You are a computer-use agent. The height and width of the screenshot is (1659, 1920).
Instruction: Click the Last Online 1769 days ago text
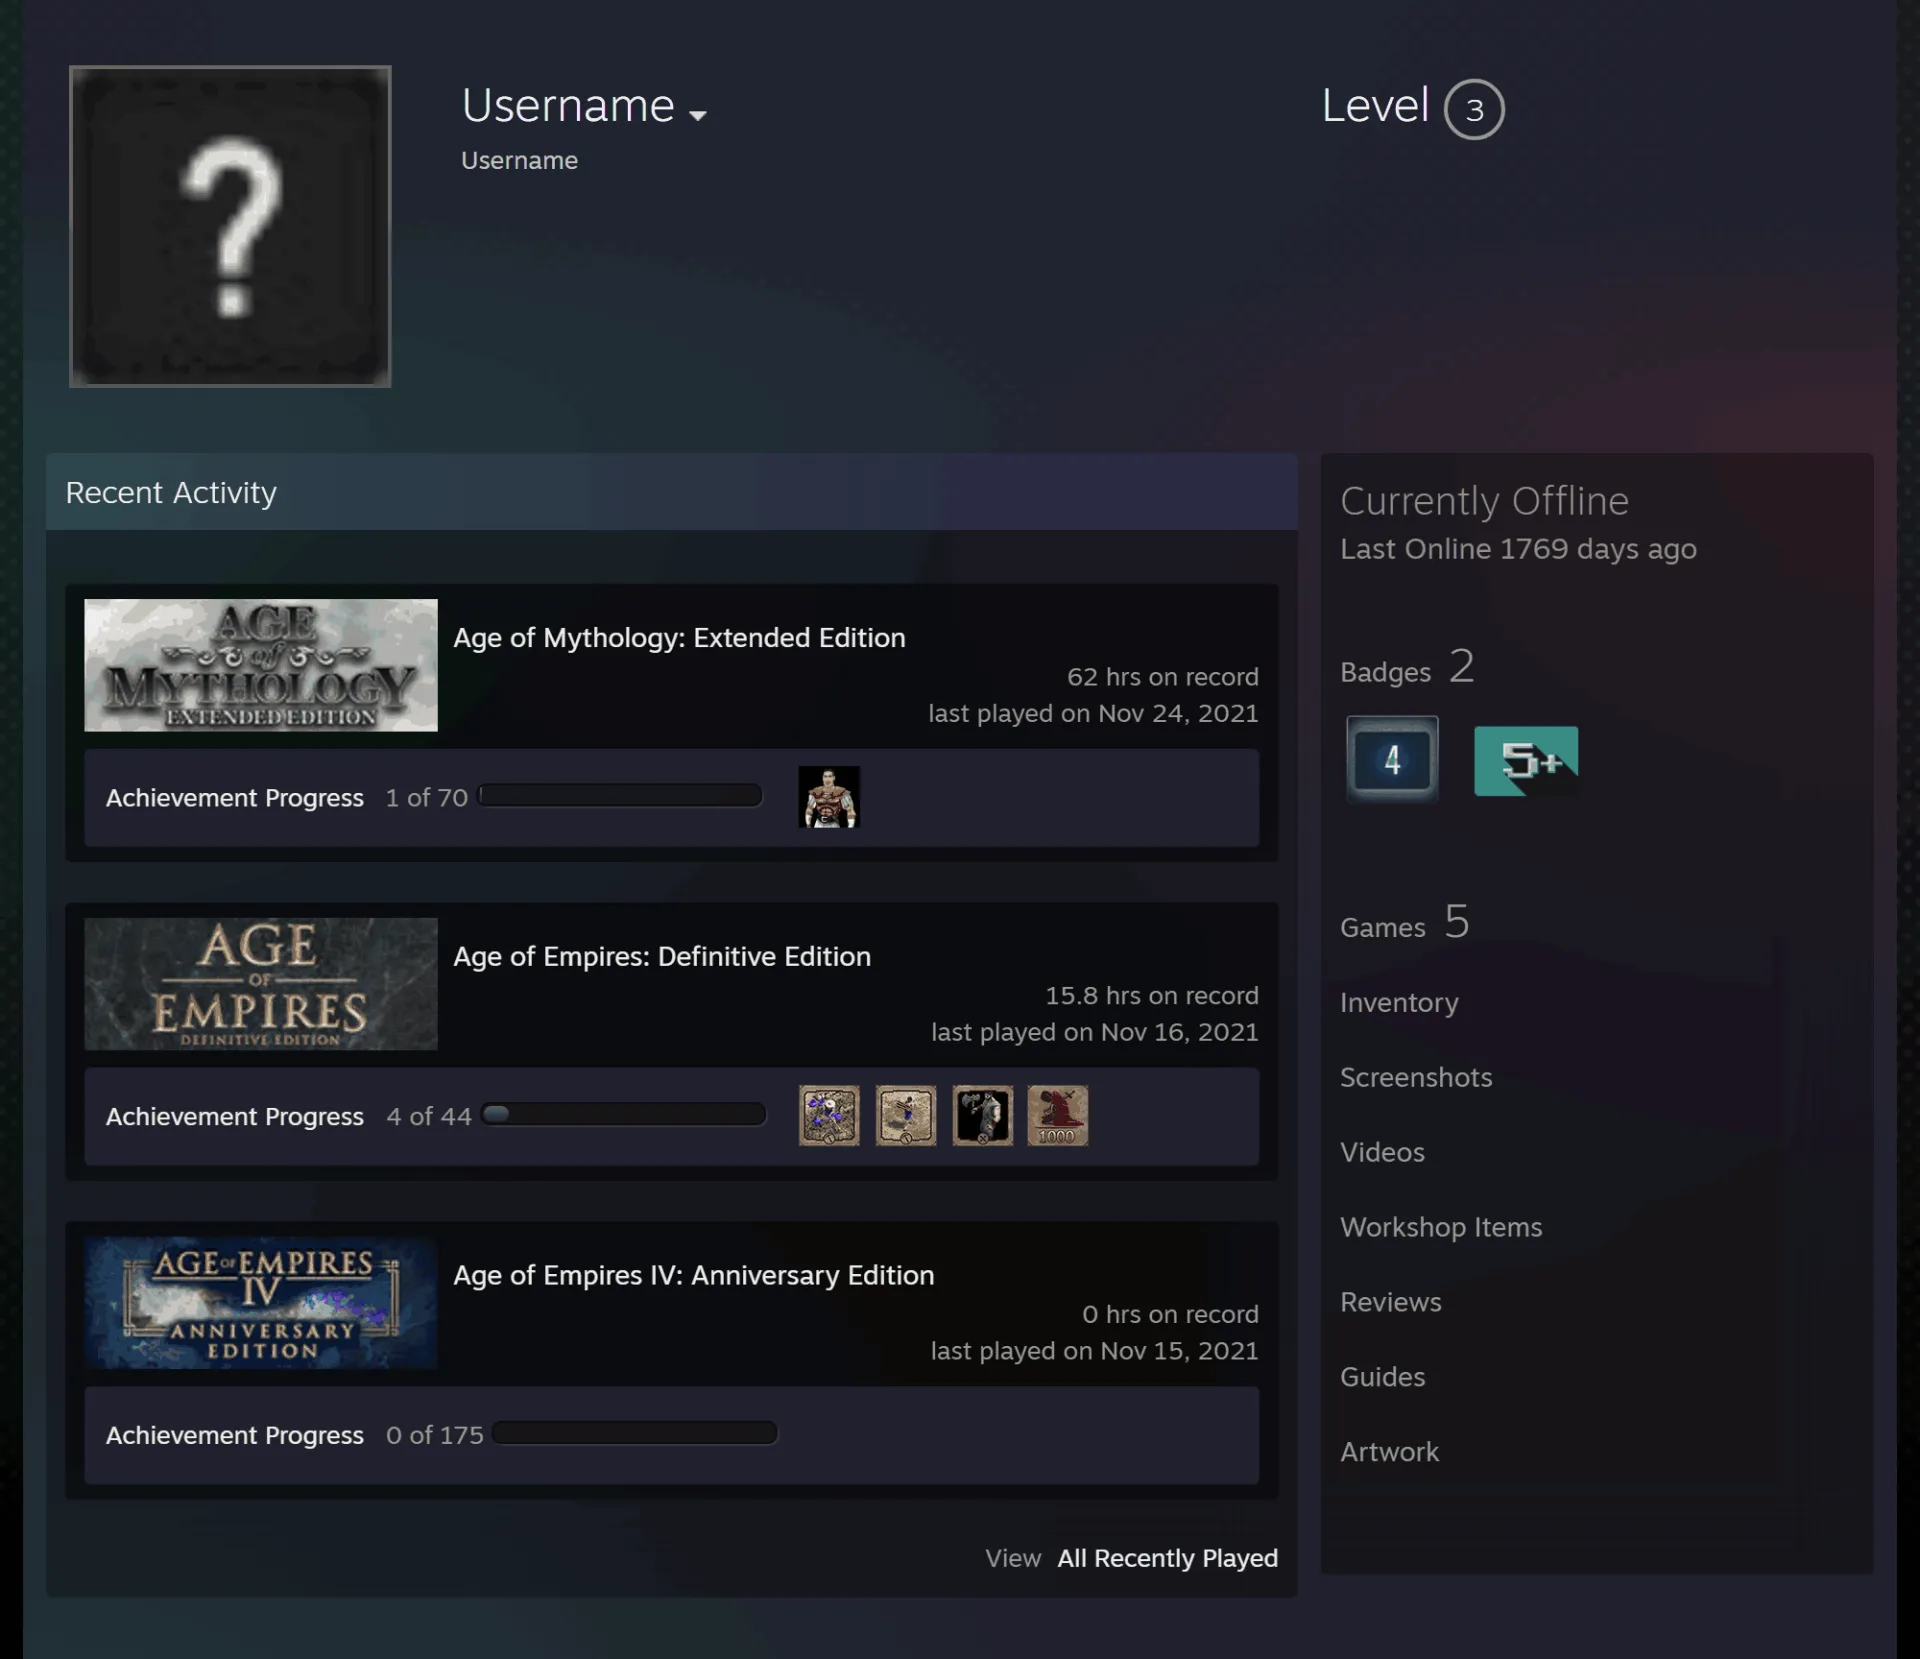(x=1518, y=549)
